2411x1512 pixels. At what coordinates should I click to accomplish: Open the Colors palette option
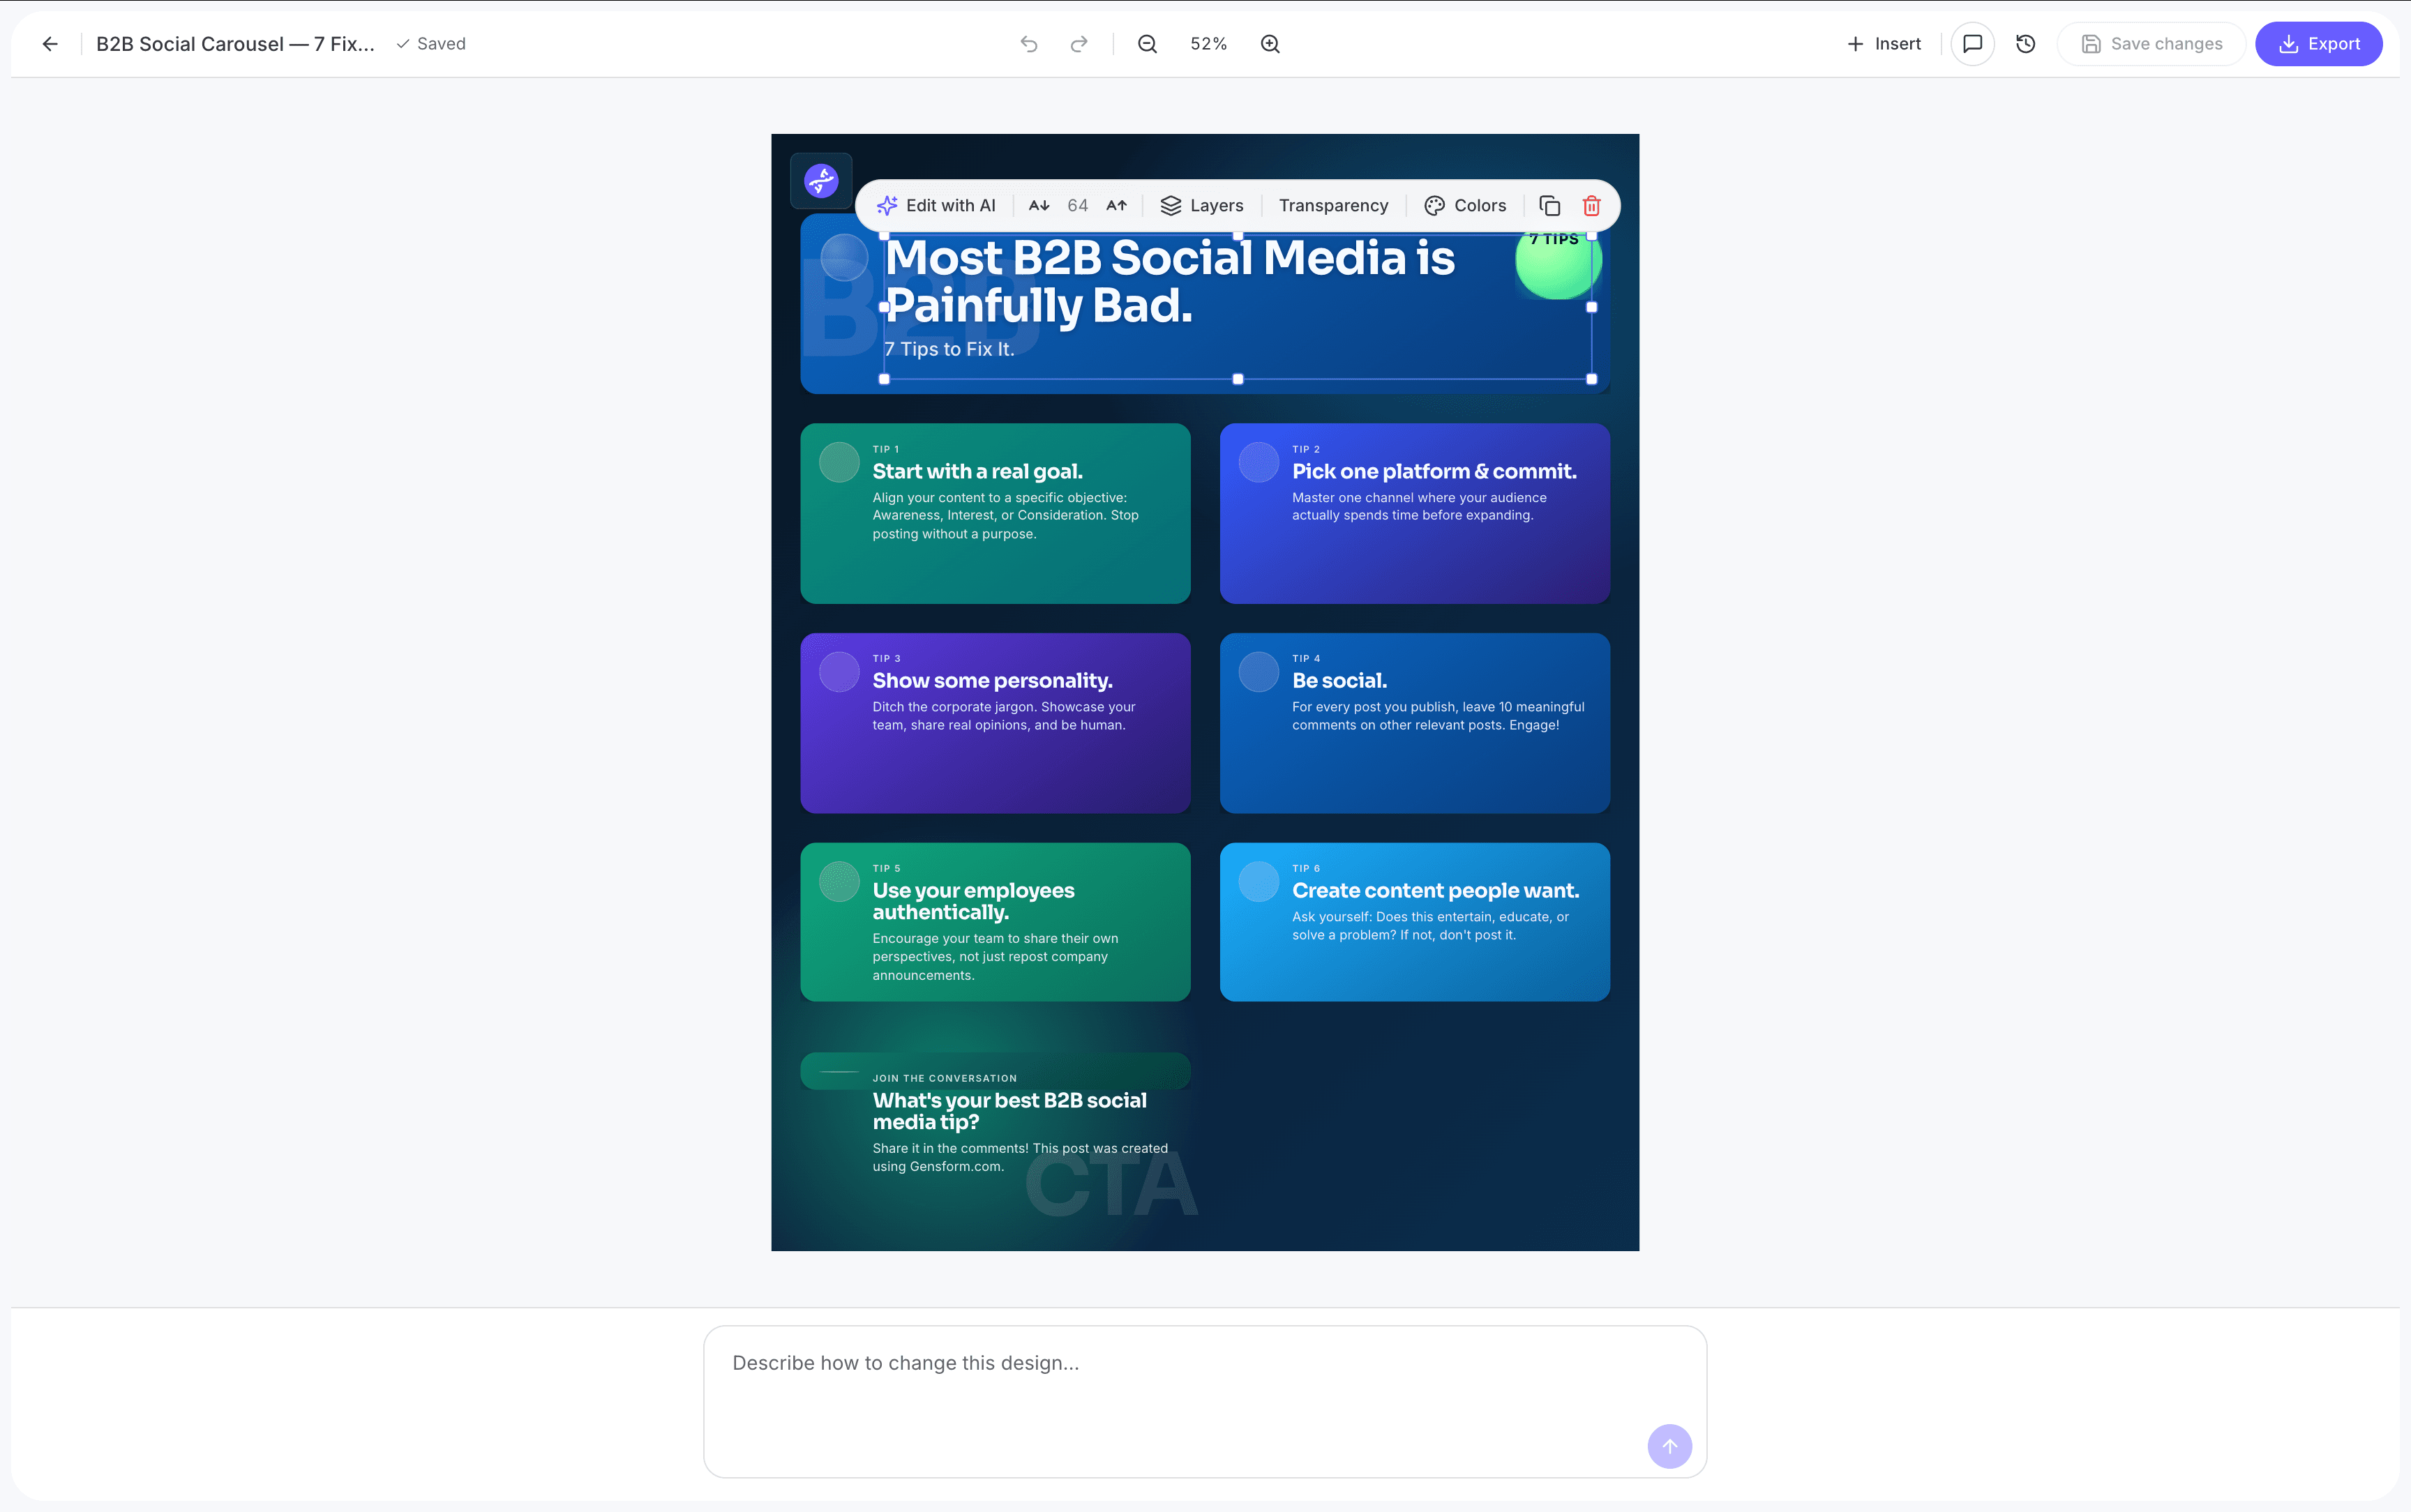pos(1465,206)
